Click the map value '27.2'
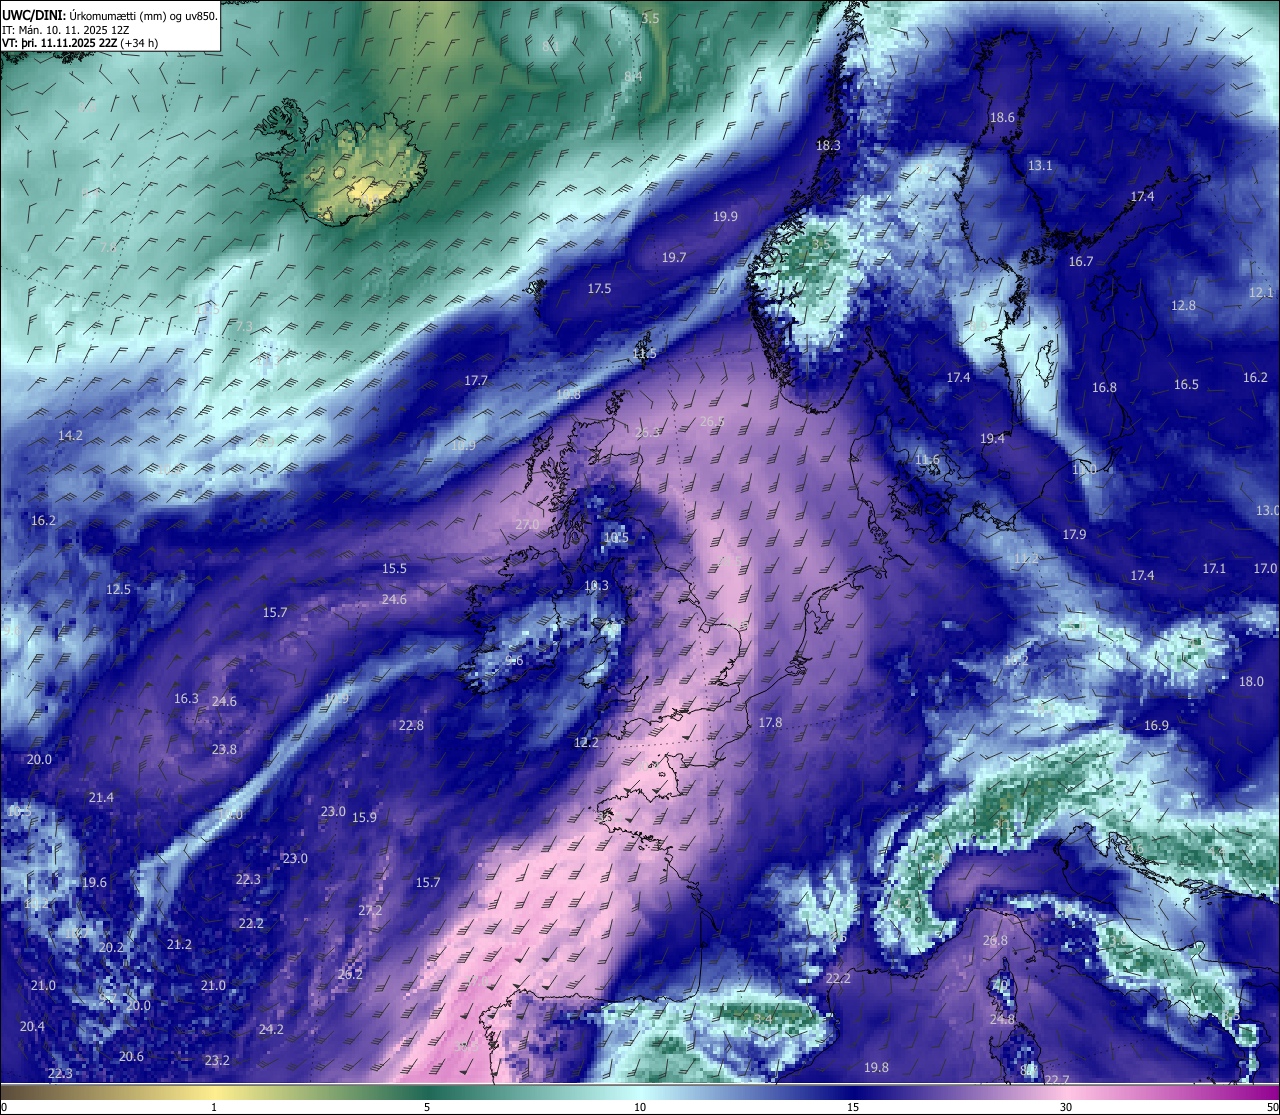 click(370, 910)
